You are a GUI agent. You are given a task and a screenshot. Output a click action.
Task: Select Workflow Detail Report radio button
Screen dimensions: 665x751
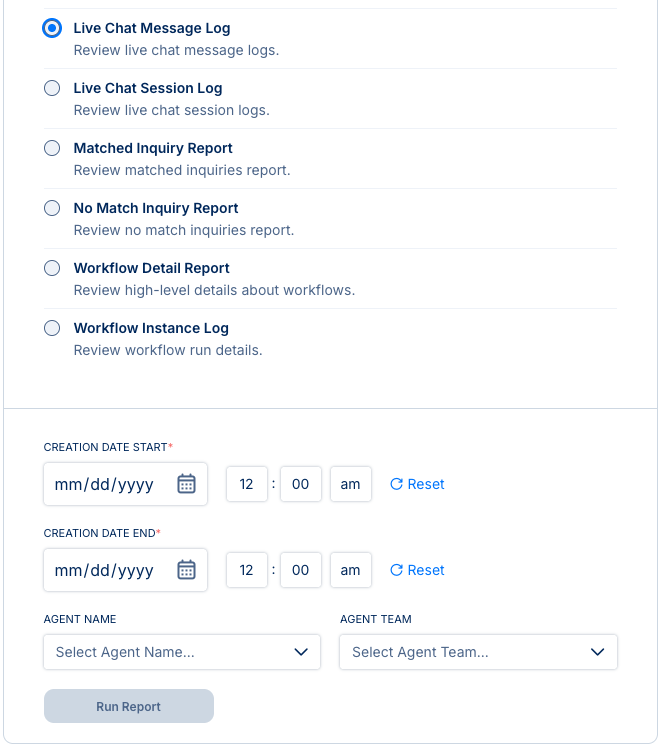[x=52, y=268]
